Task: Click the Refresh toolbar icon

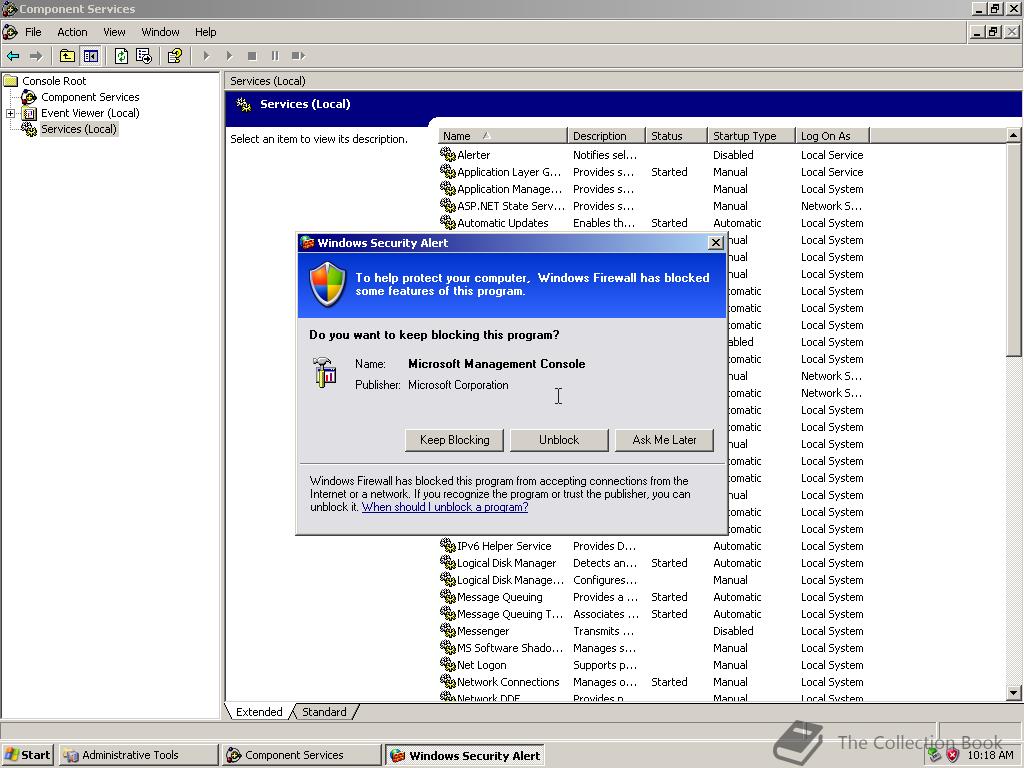Action: (121, 56)
